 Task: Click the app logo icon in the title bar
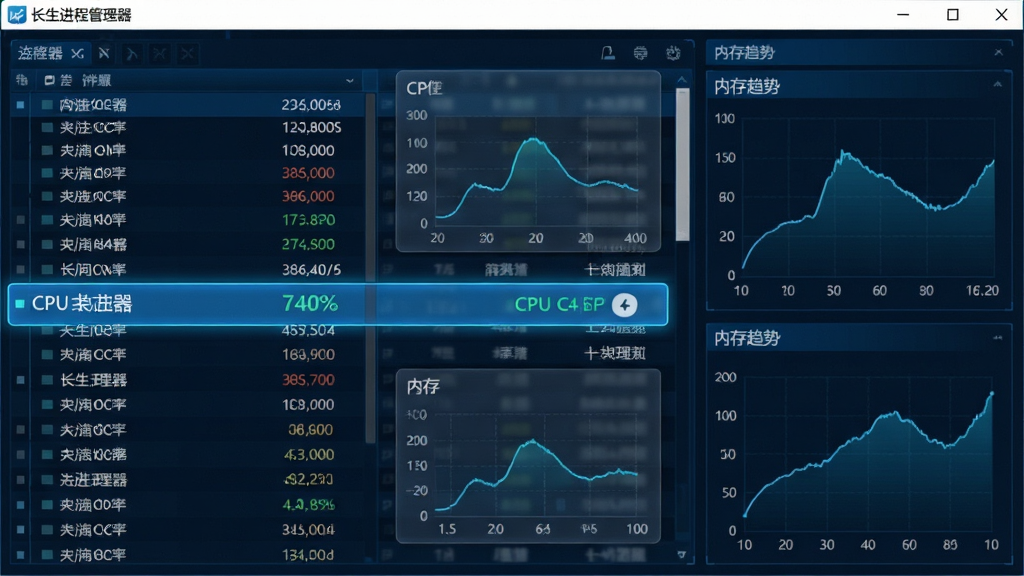tap(16, 14)
